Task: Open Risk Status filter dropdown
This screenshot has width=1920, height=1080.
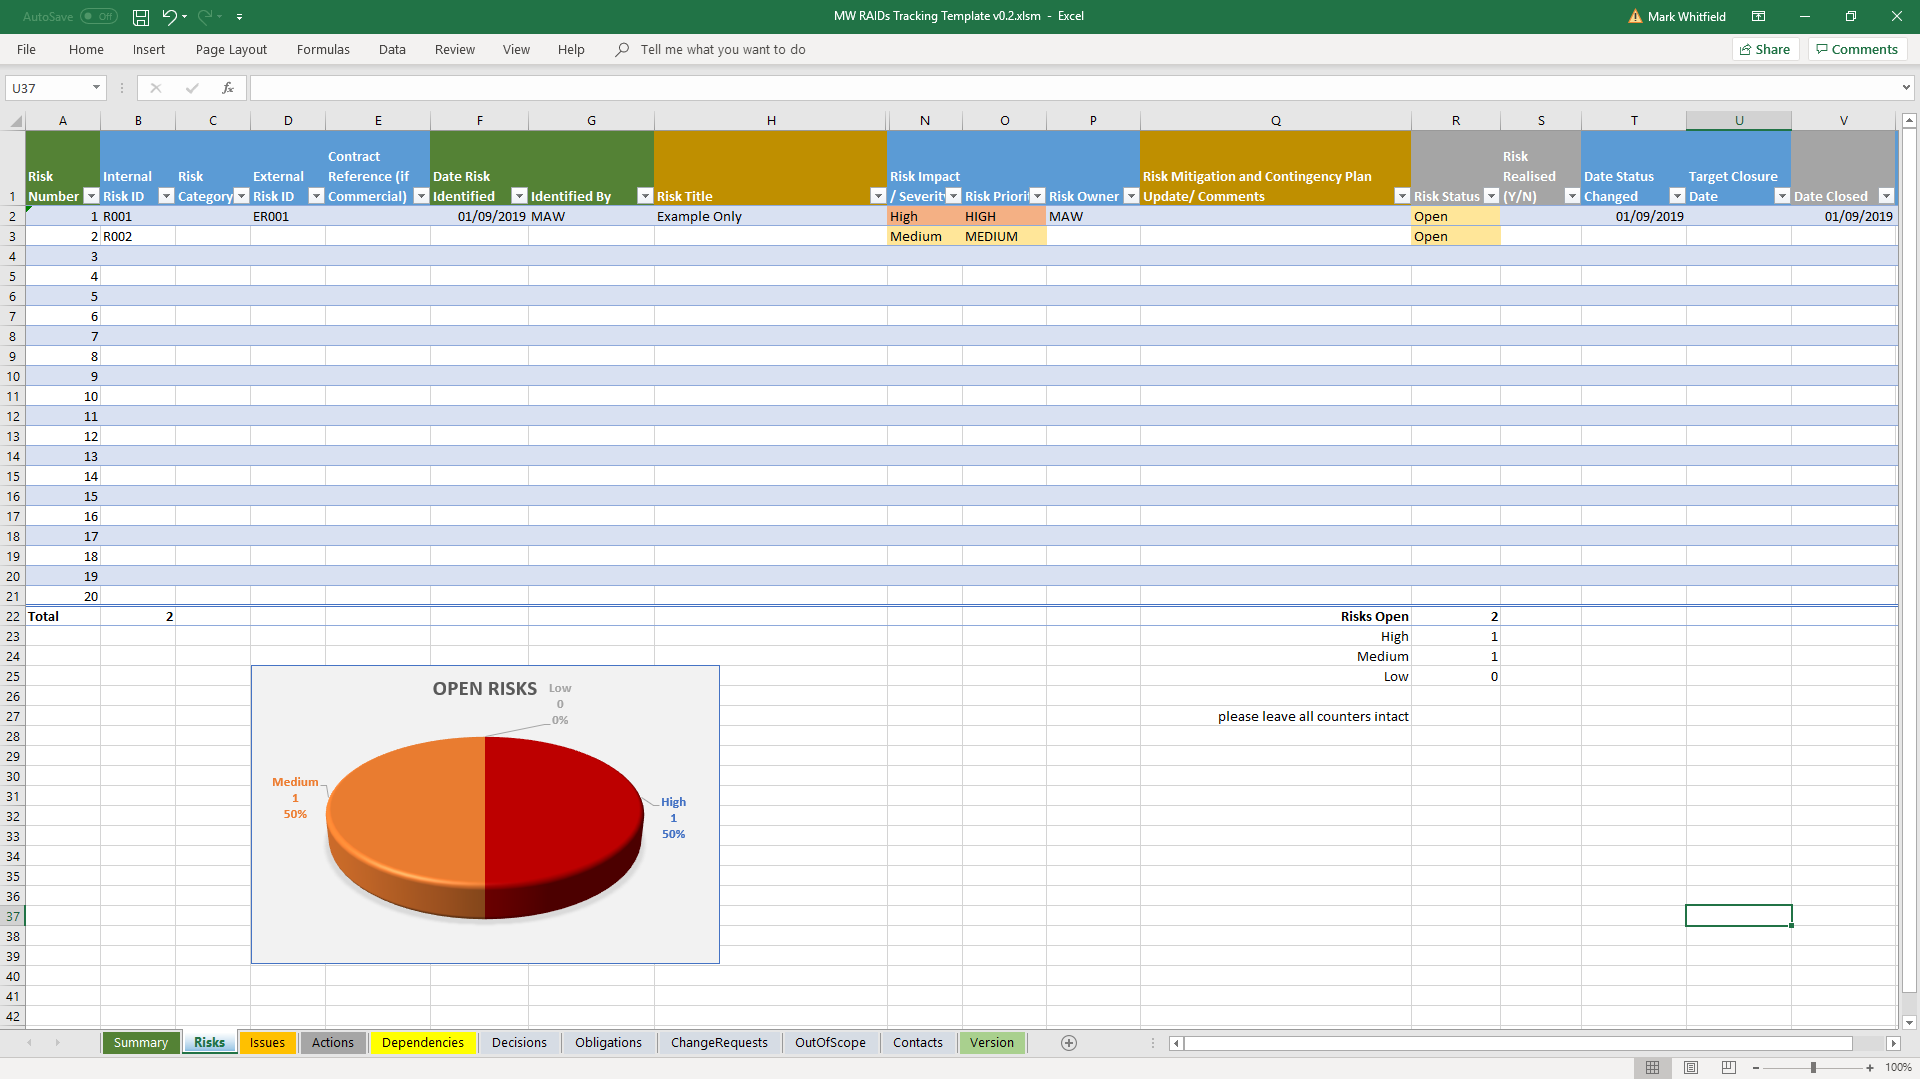Action: point(1491,196)
